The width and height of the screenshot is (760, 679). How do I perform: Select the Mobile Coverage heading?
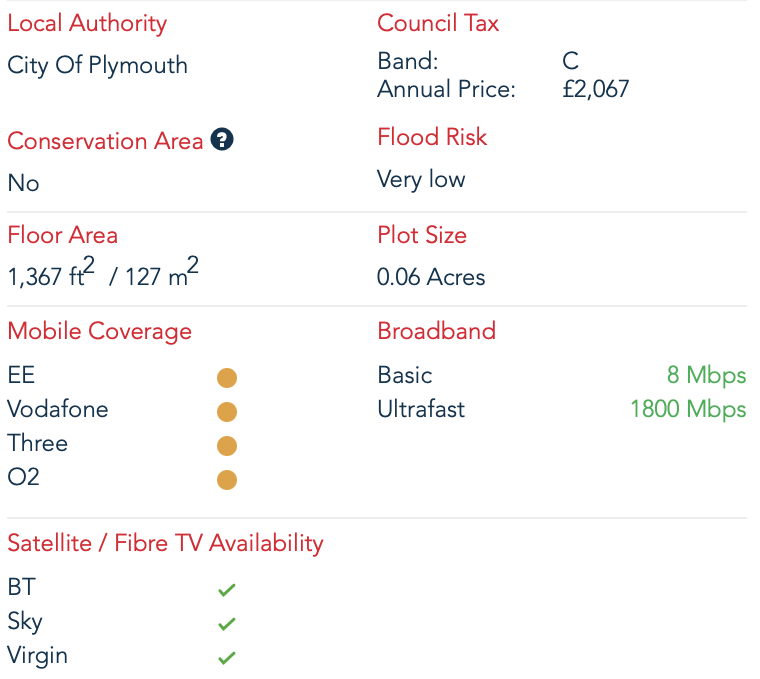point(99,332)
